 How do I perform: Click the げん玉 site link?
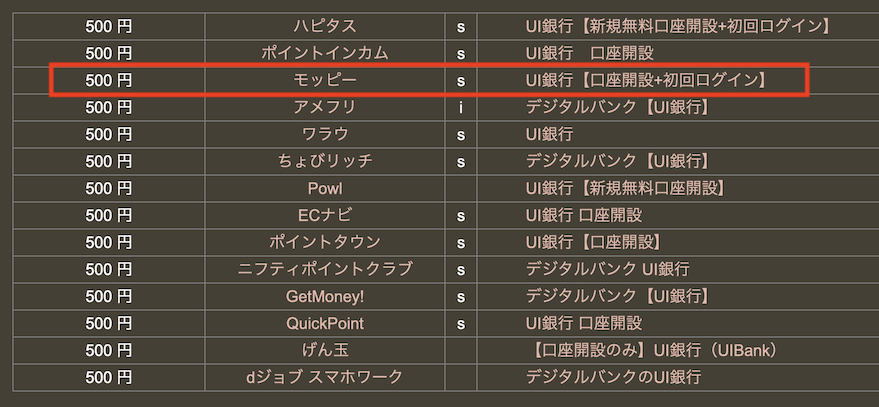(x=325, y=350)
